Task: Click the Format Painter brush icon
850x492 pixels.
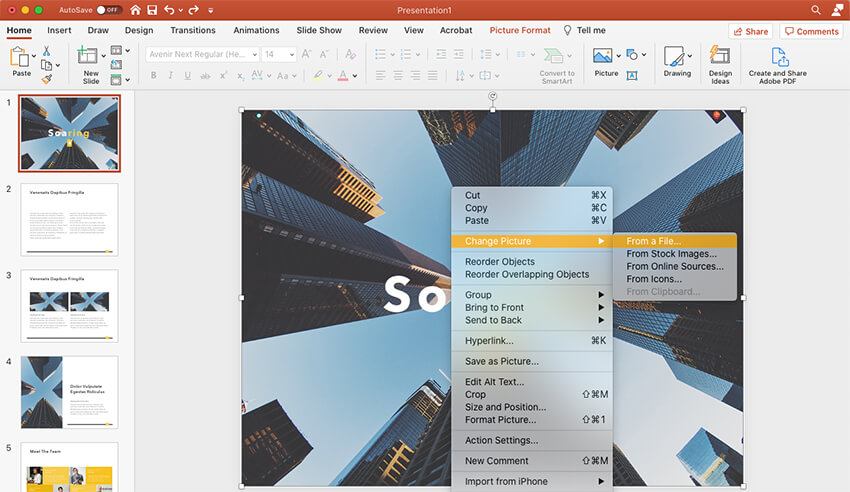Action: tap(47, 79)
